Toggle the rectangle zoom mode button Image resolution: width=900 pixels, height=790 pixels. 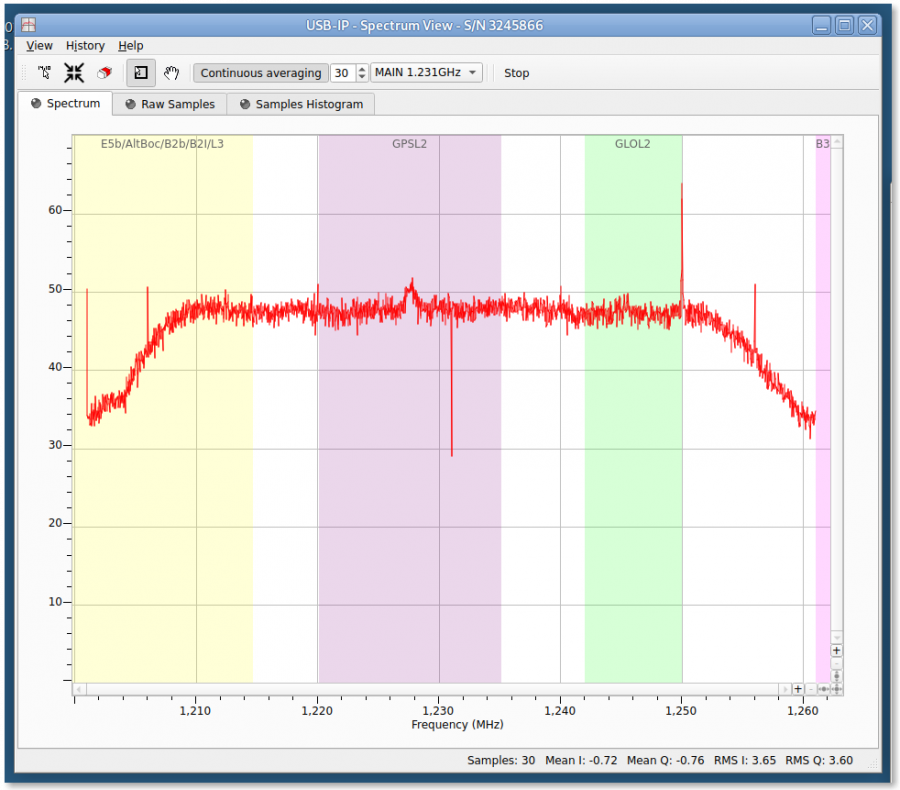click(140, 73)
